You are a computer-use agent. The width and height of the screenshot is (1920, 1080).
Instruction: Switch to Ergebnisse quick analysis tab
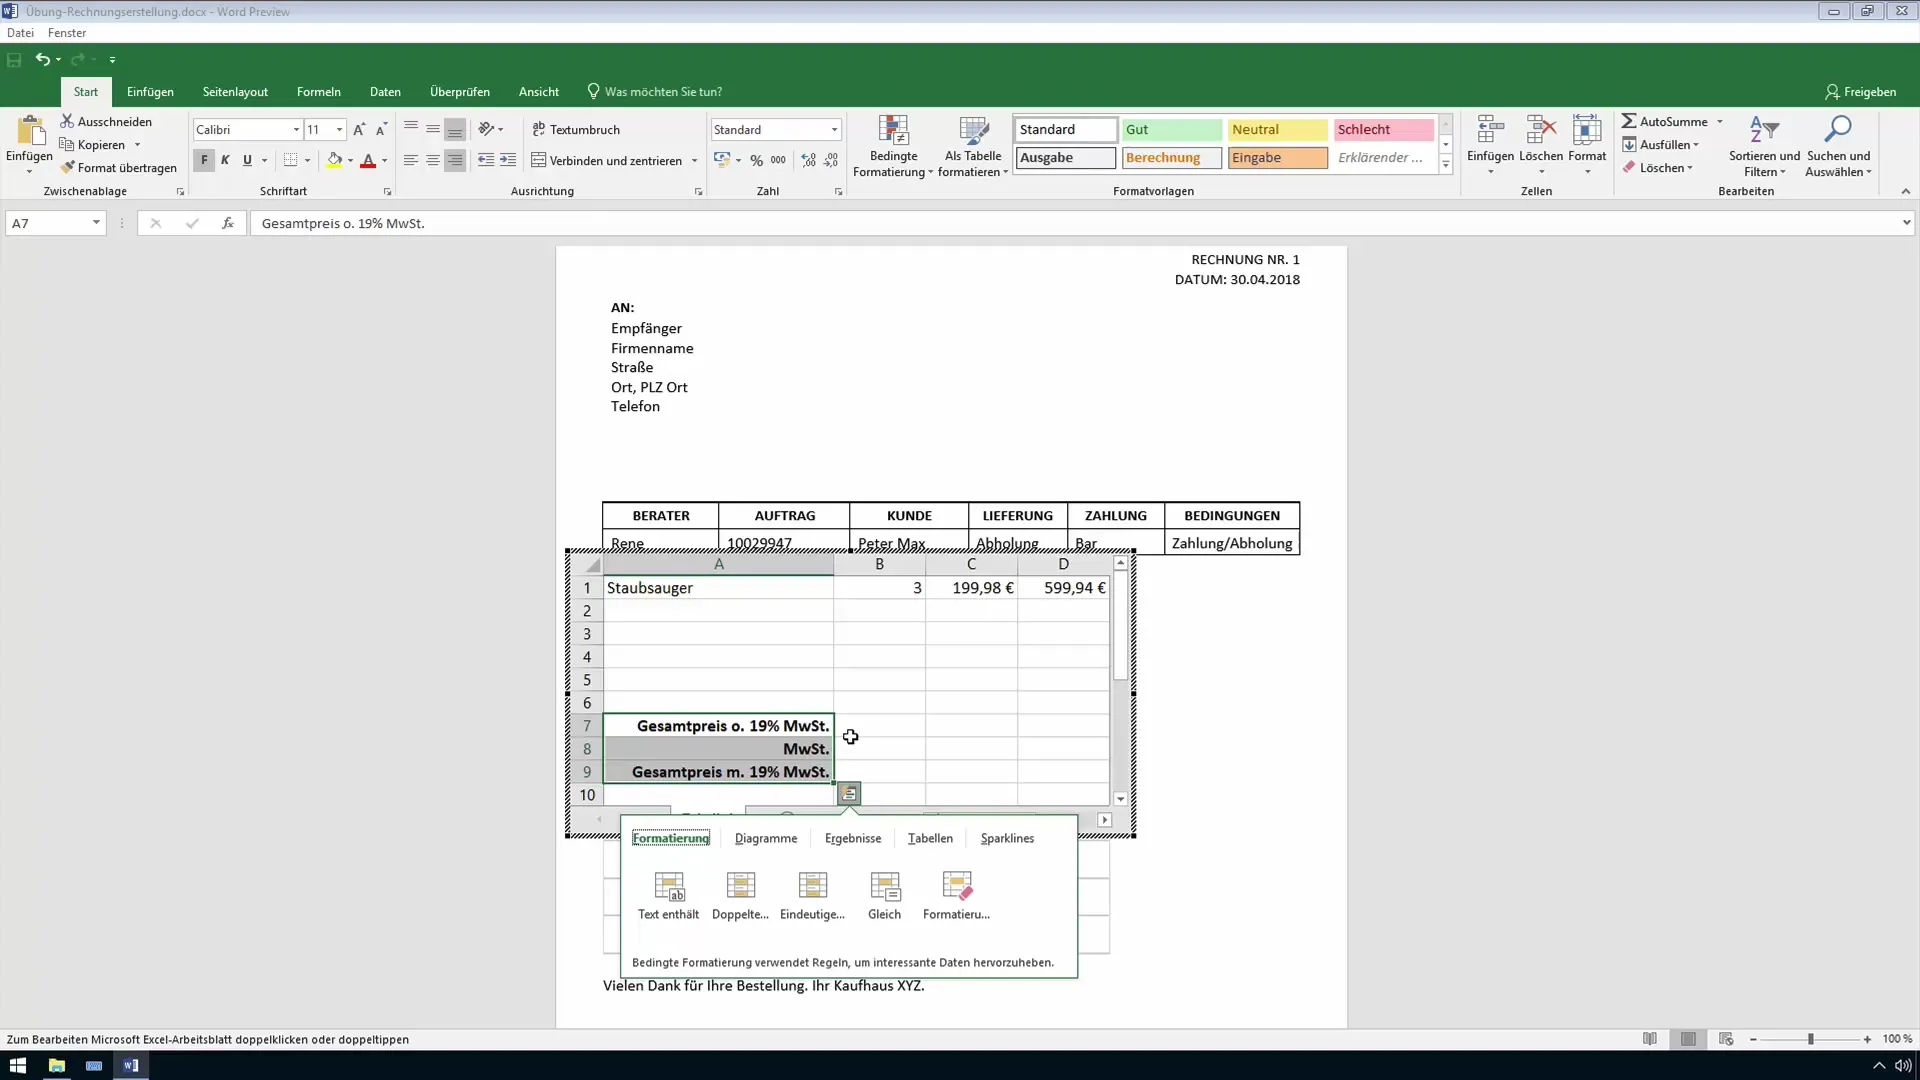click(x=853, y=839)
